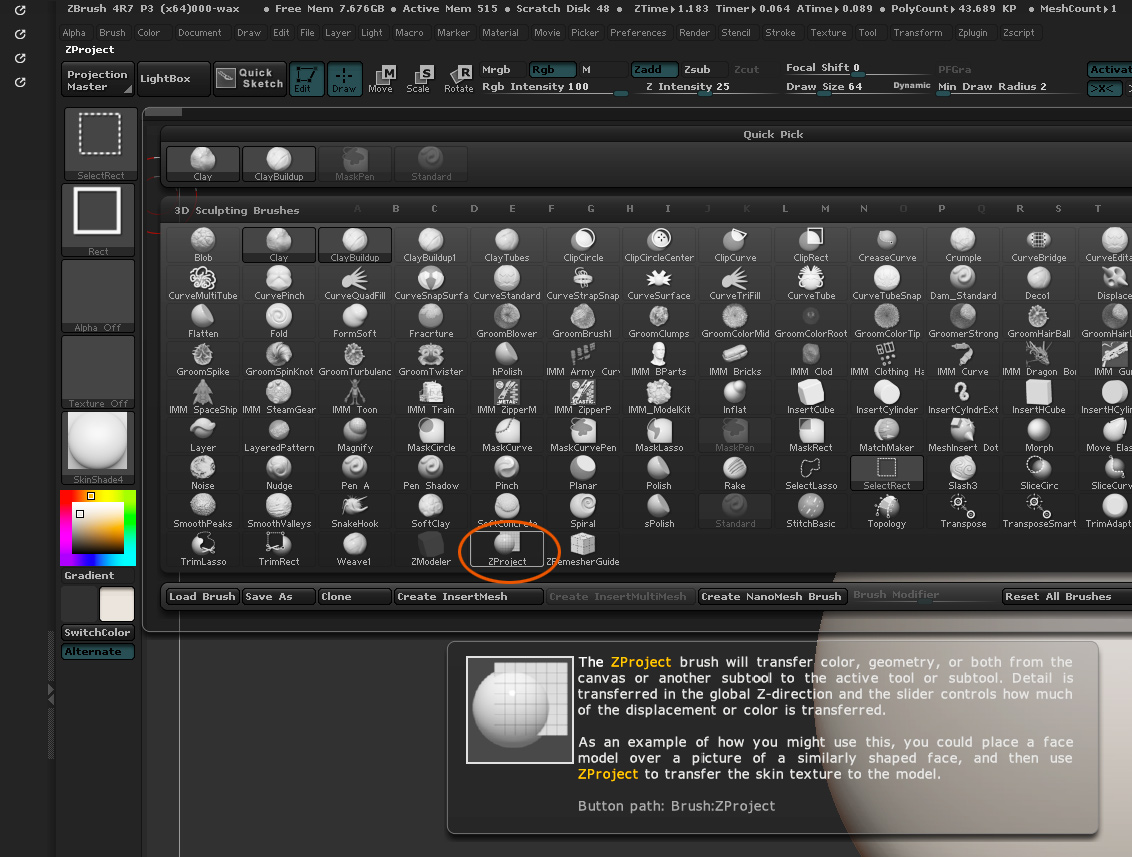
Task: Enable Rotate transform mode
Action: (458, 79)
